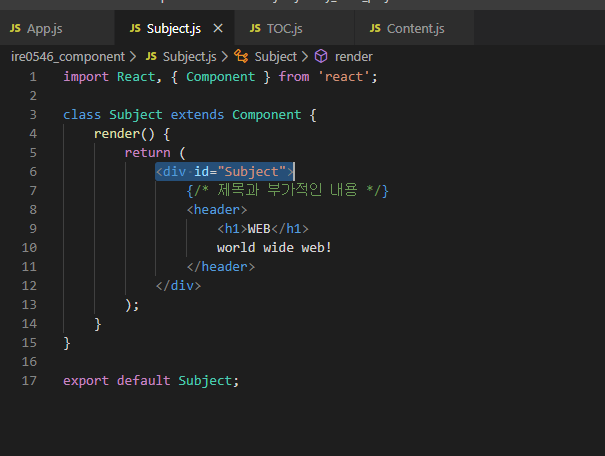Image resolution: width=605 pixels, height=456 pixels.
Task: Click the Korean comment on line 7
Action: tap(287, 191)
